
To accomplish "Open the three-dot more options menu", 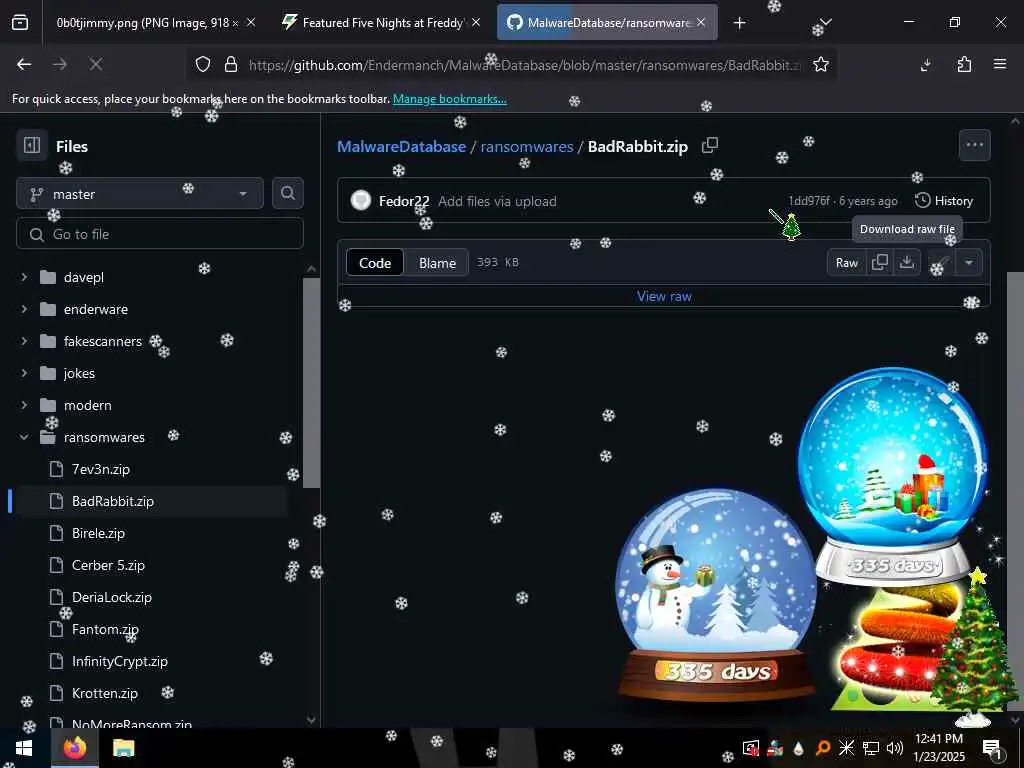I will click(x=974, y=145).
